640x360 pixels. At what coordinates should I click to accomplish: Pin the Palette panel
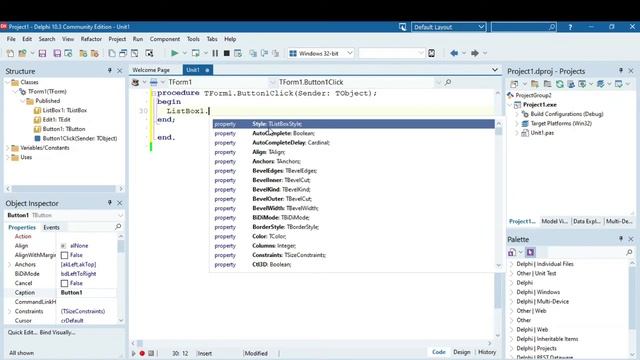click(621, 239)
